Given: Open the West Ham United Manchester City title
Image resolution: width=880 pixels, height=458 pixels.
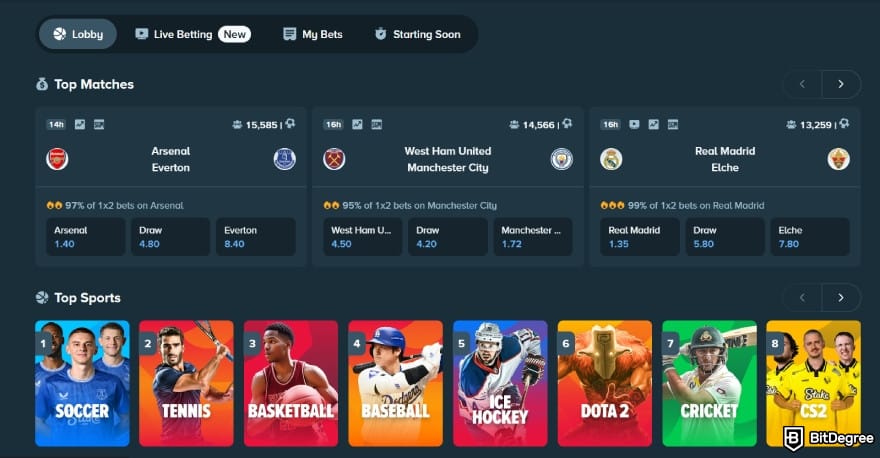Looking at the screenshot, I should tap(448, 159).
